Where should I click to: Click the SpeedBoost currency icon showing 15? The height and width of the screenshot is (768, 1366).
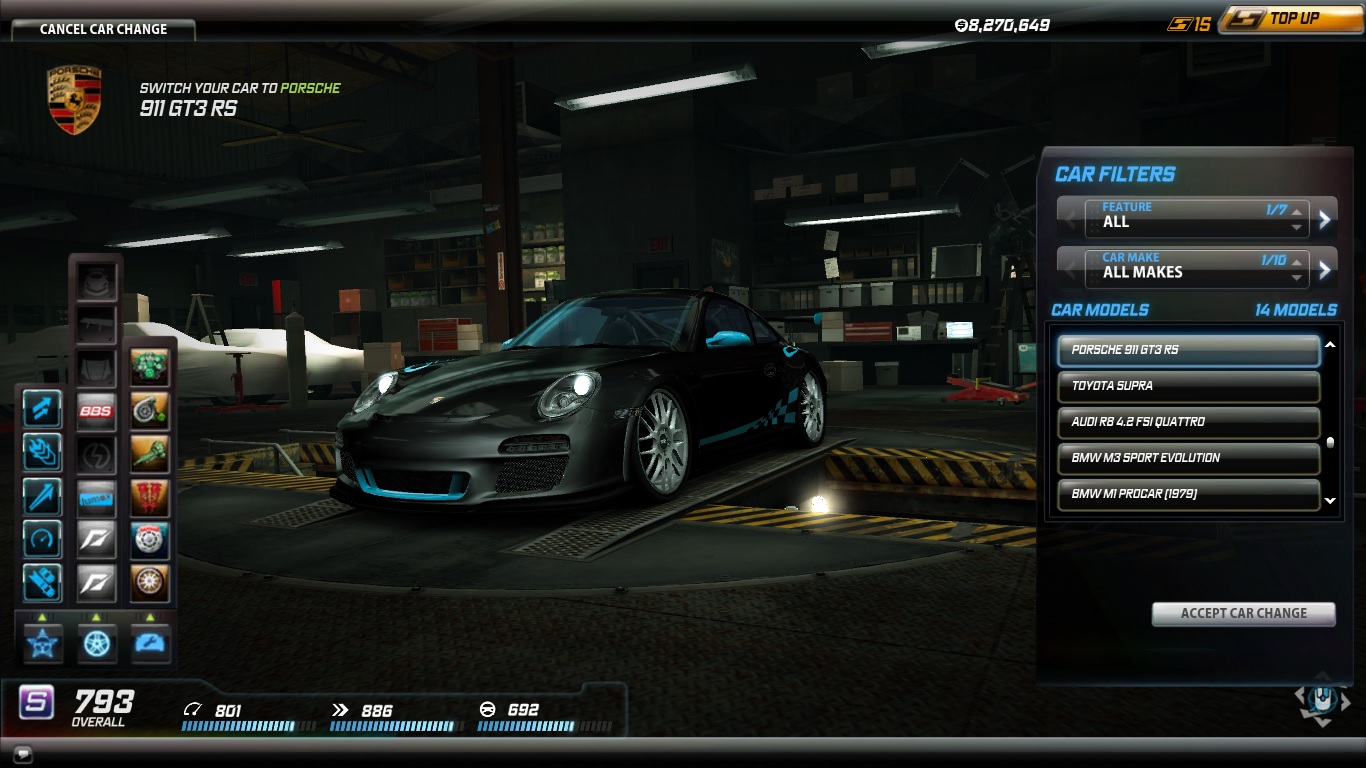click(1189, 24)
